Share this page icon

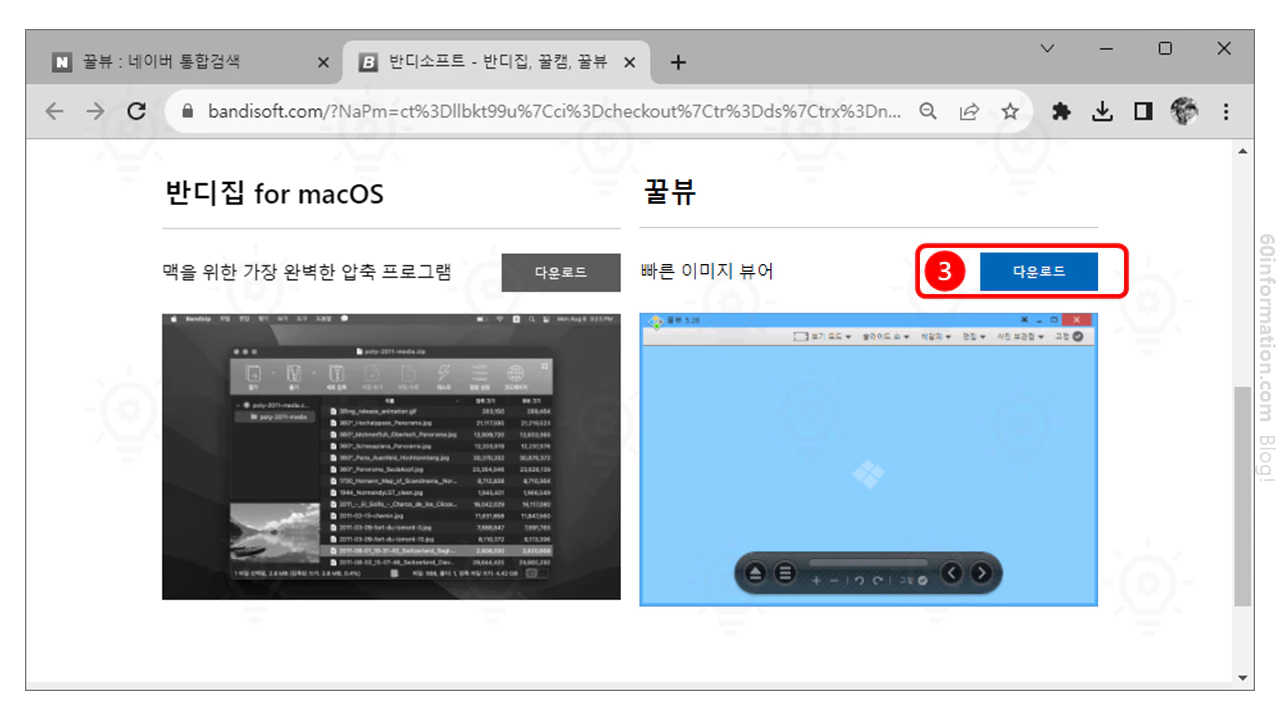tap(969, 111)
